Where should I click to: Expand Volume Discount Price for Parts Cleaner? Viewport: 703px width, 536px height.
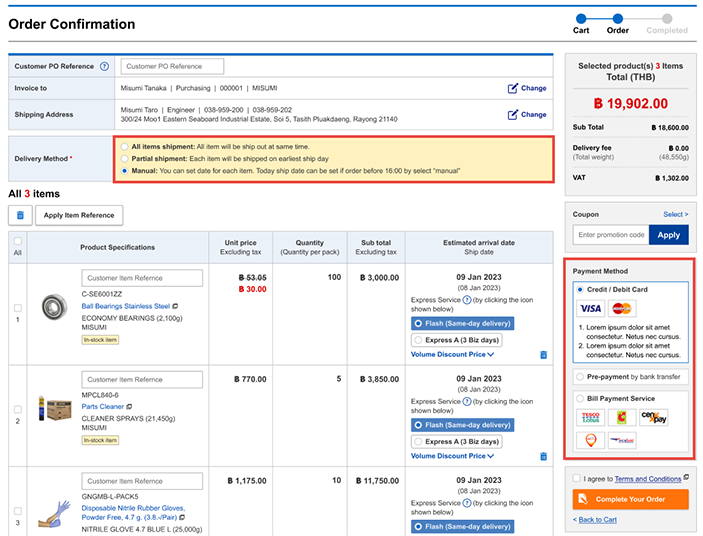(x=452, y=456)
